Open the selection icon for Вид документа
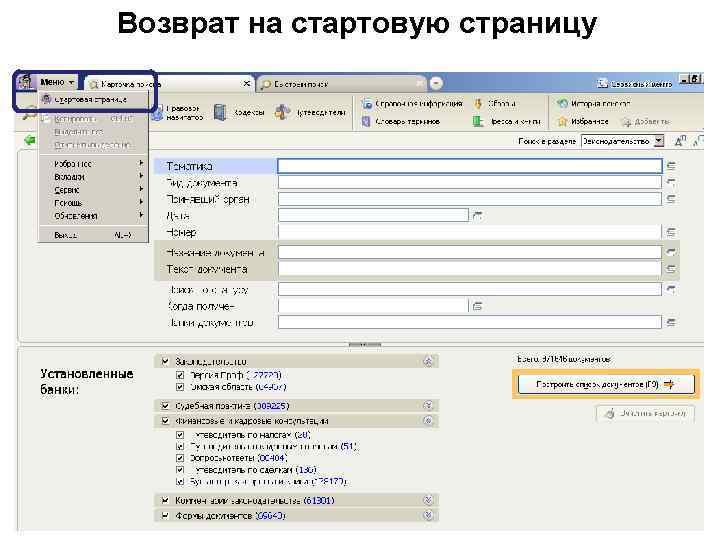This screenshot has width=720, height=540. [671, 183]
